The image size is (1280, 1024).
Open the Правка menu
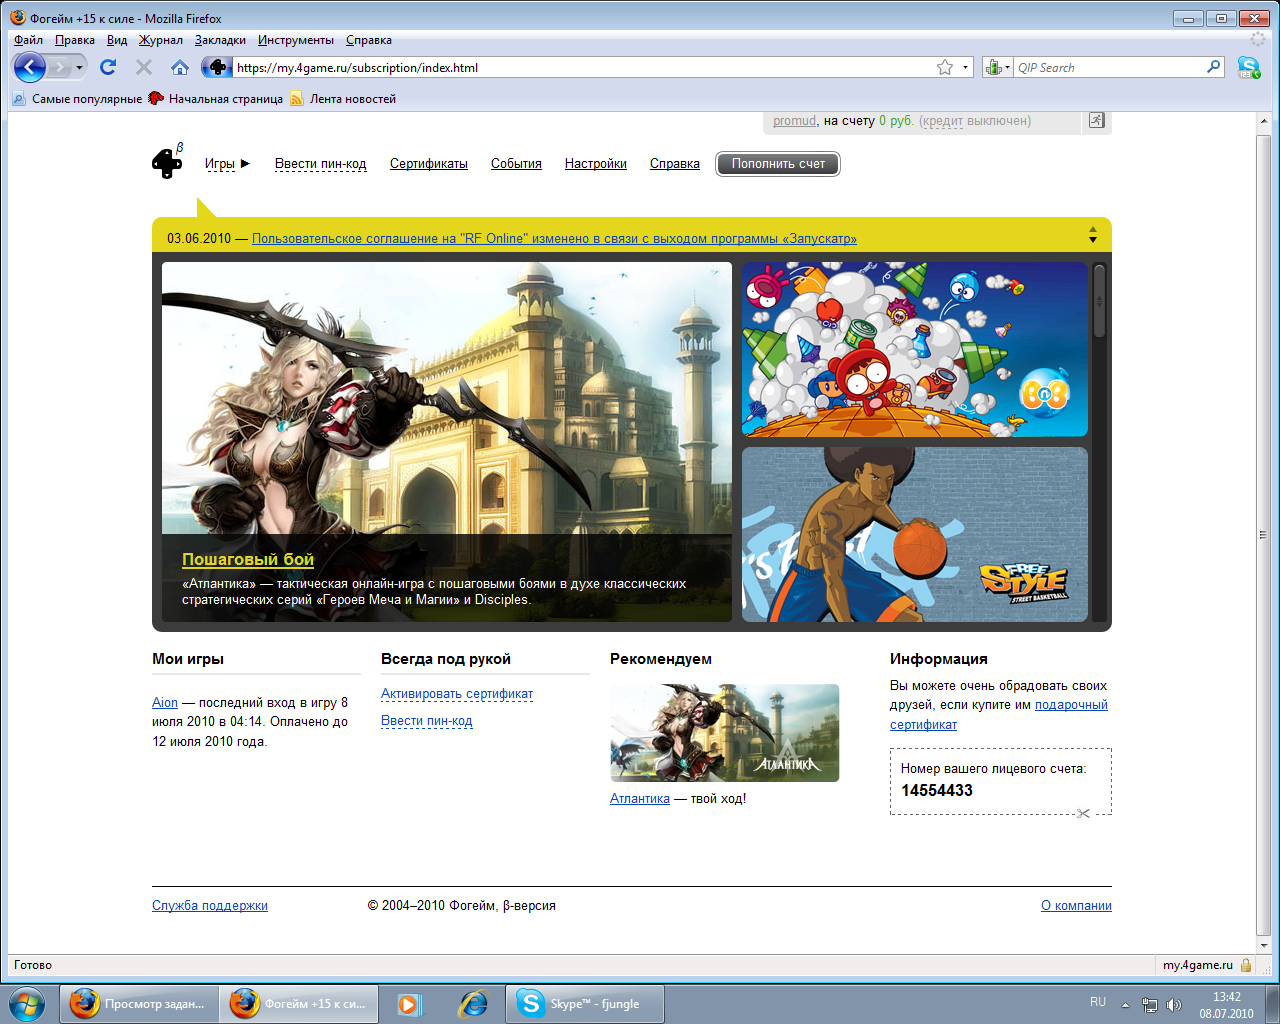tap(75, 40)
